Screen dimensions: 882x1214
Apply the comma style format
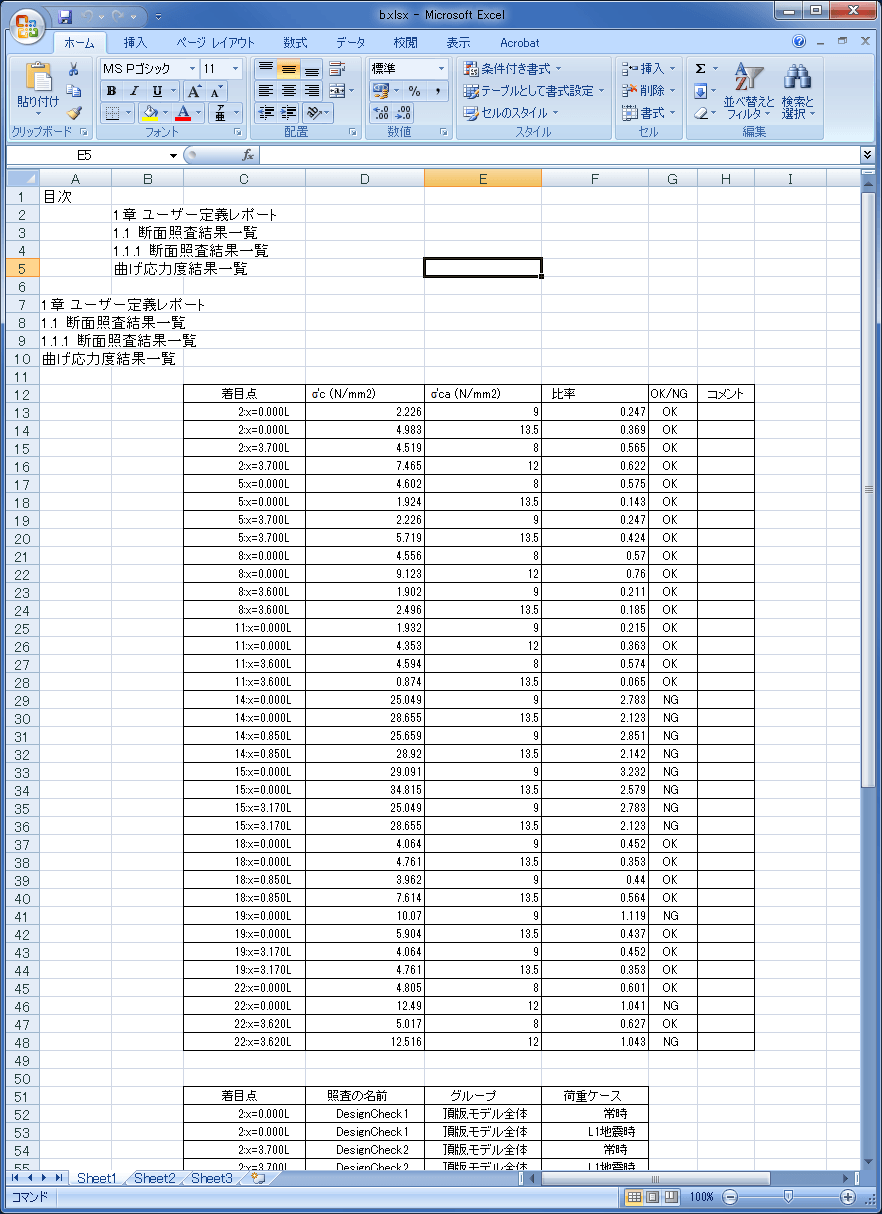coord(437,91)
